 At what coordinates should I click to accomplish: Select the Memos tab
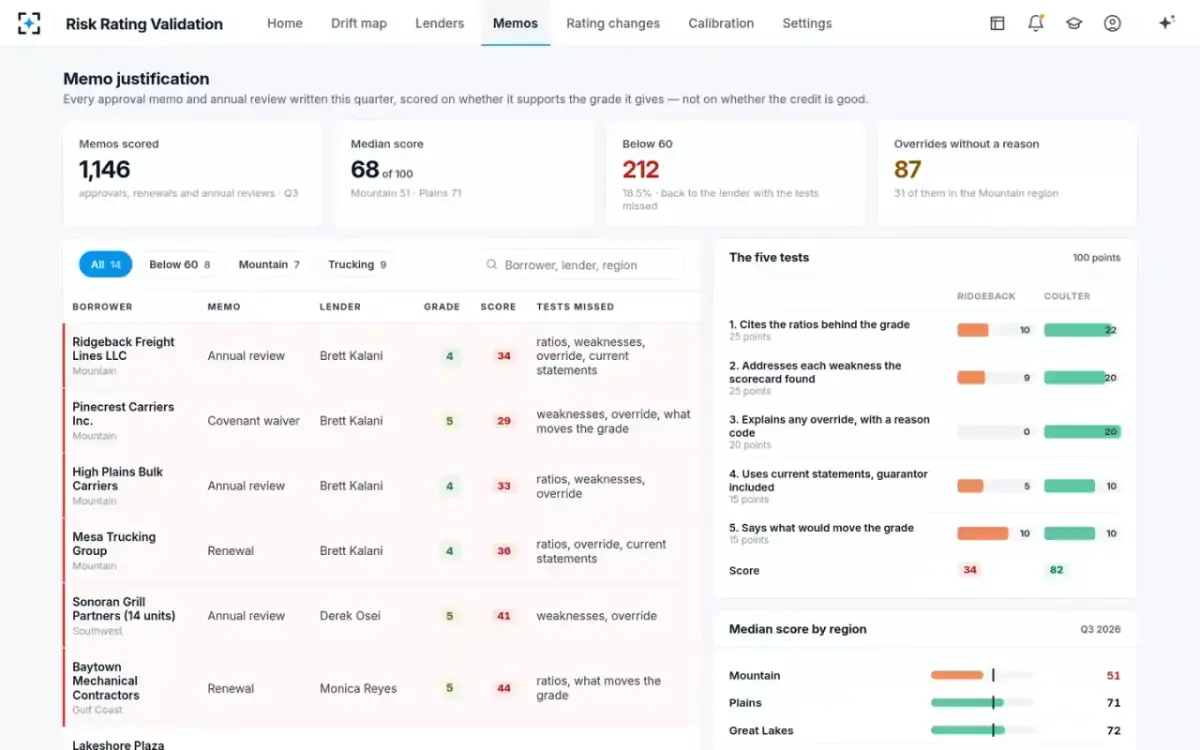click(515, 23)
